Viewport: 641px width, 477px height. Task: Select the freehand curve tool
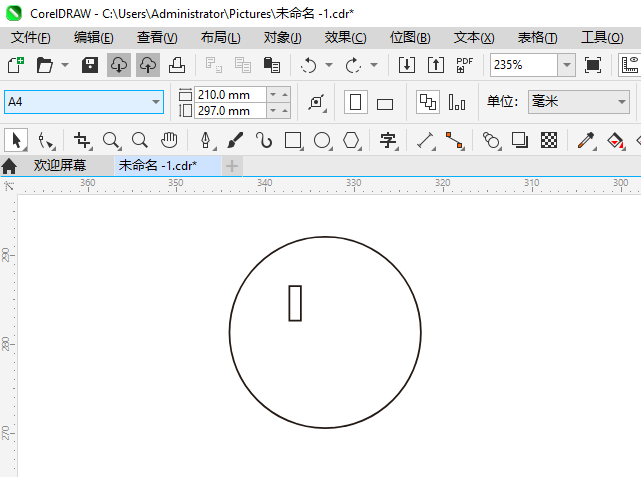pos(264,140)
